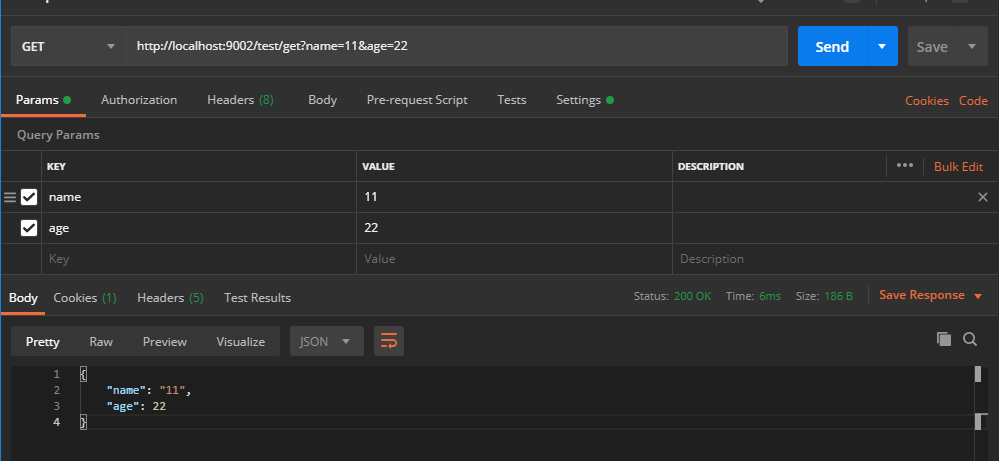Open the Settings tab
999x461 pixels.
585,100
